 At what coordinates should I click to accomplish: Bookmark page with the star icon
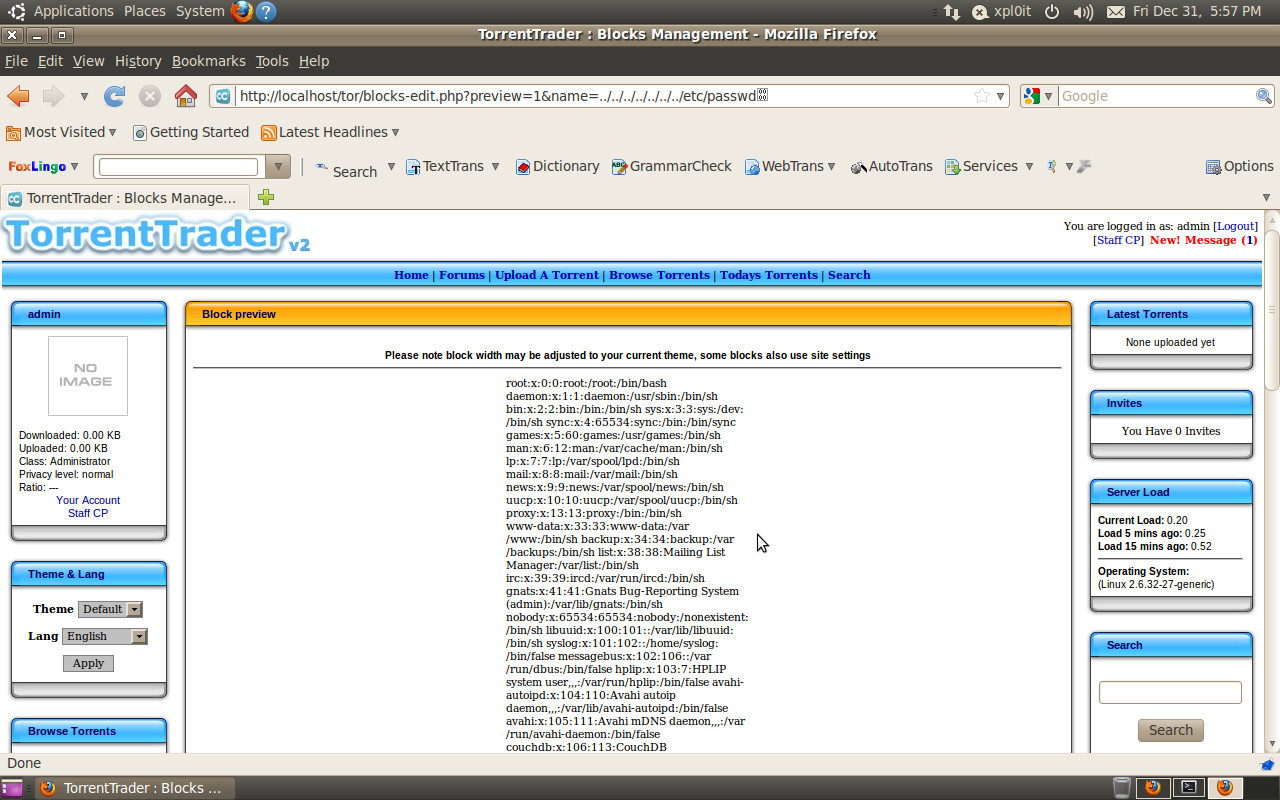pos(982,96)
